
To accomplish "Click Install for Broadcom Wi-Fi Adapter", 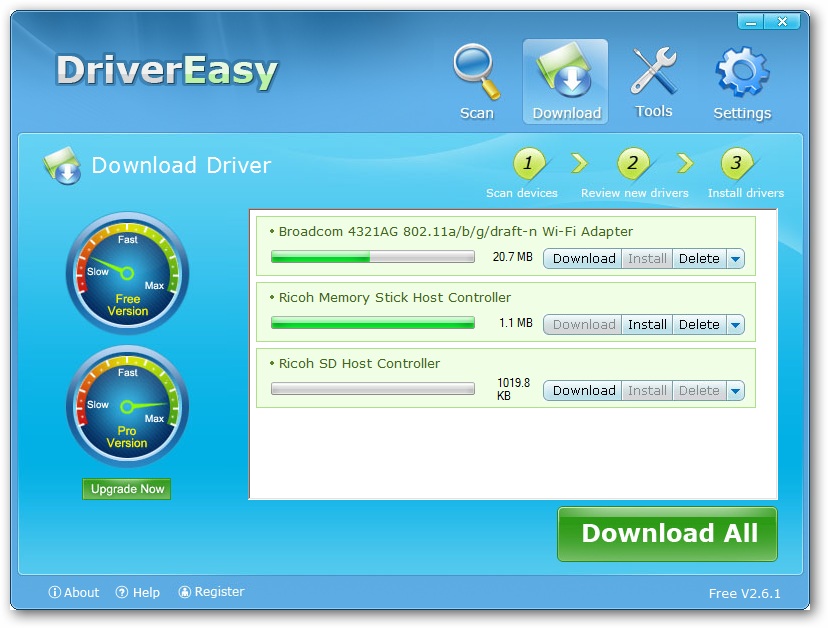I will pyautogui.click(x=647, y=259).
